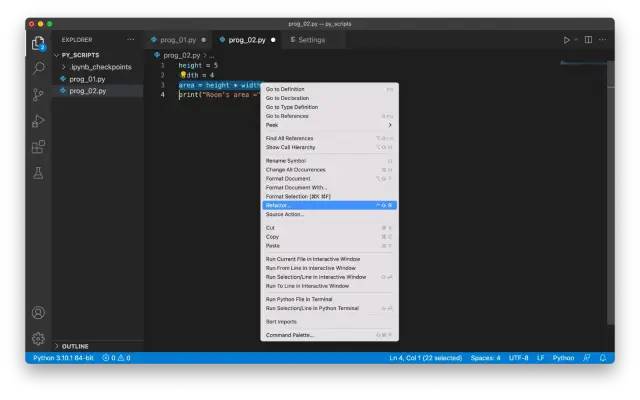Click Python language mode in status bar
The width and height of the screenshot is (640, 400).
point(563,358)
